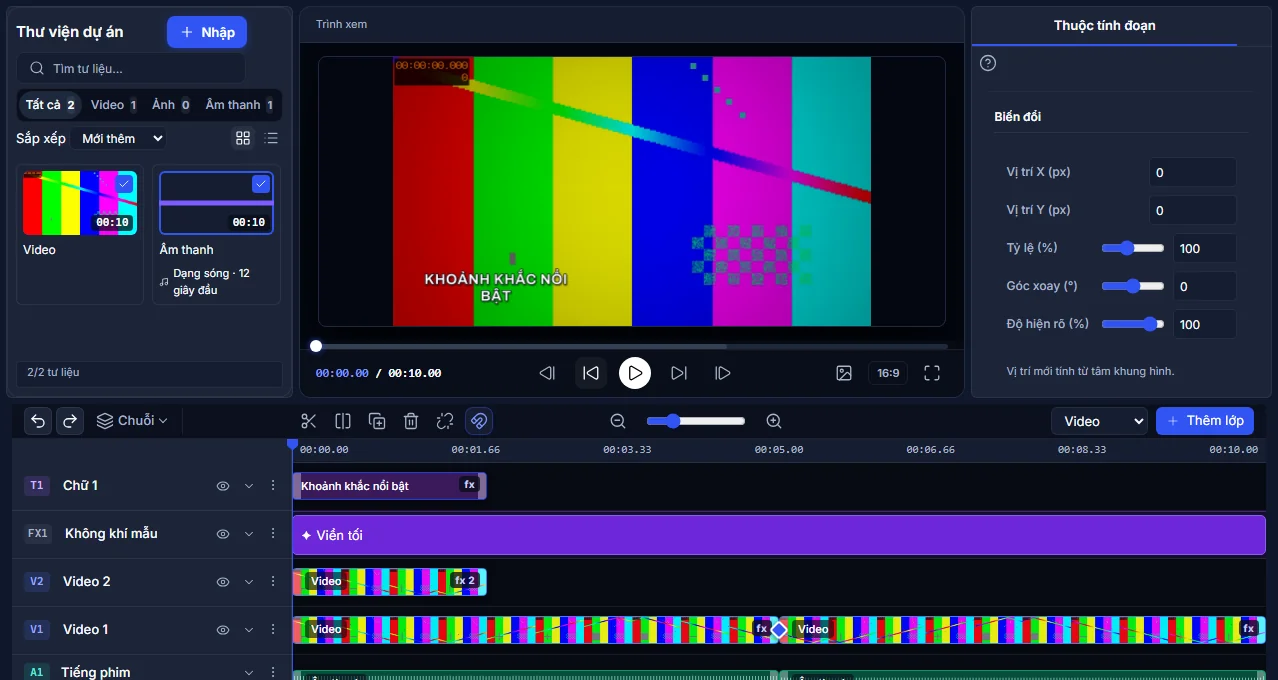Click the trash delete icon in timeline toolbar
1278x680 pixels.
(x=411, y=421)
